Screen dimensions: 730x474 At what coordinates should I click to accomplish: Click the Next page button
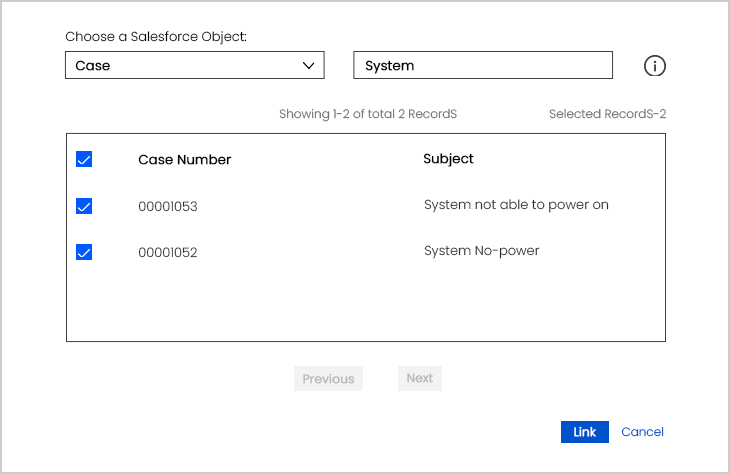pyautogui.click(x=419, y=378)
